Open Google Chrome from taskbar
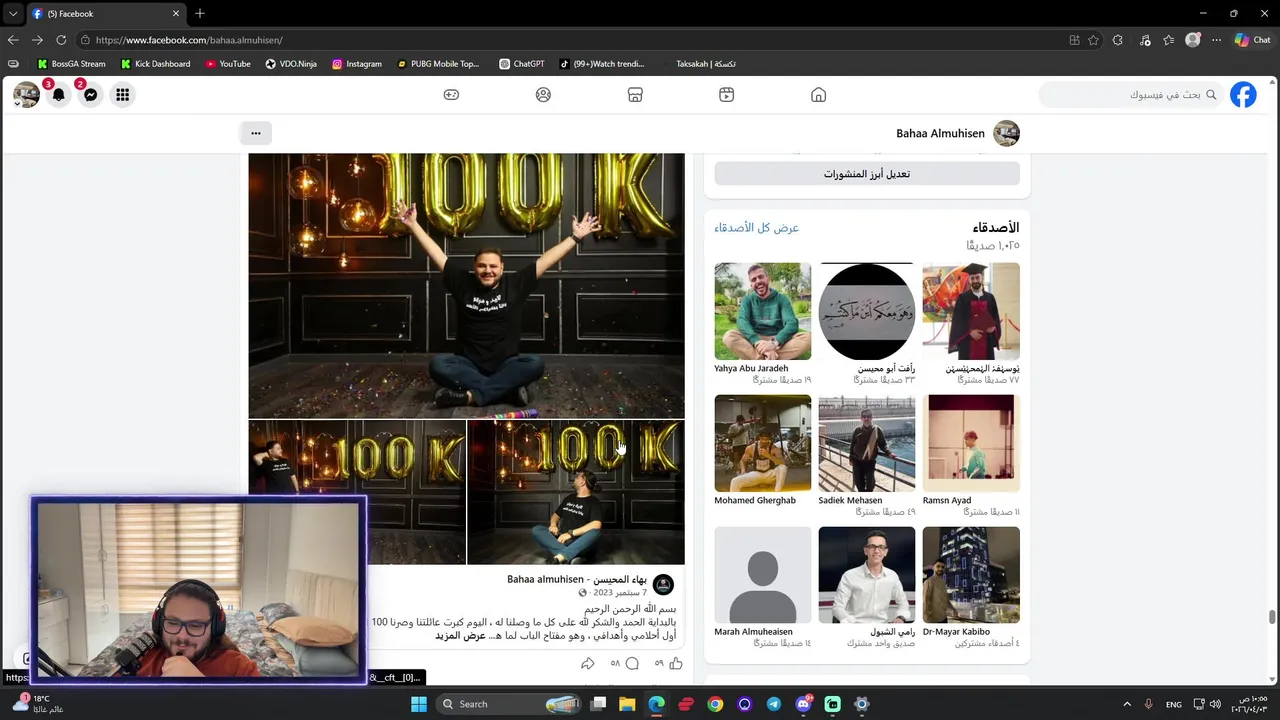 (715, 704)
